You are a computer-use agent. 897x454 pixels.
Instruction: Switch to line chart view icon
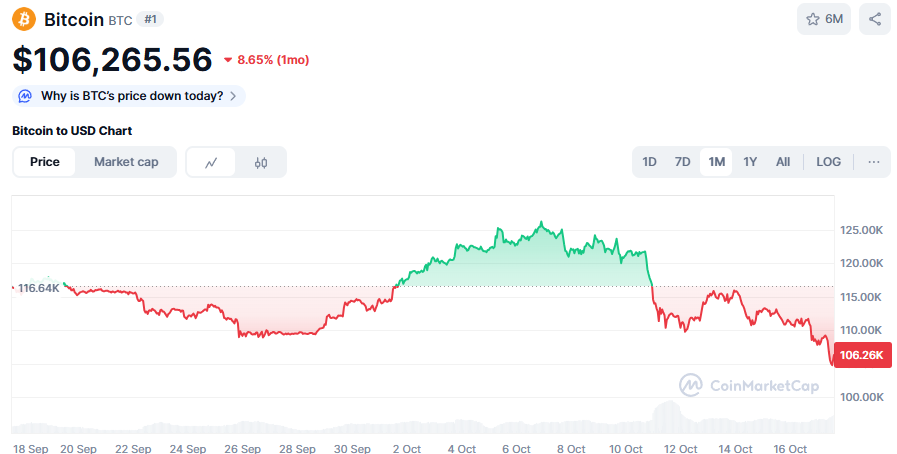(x=211, y=162)
